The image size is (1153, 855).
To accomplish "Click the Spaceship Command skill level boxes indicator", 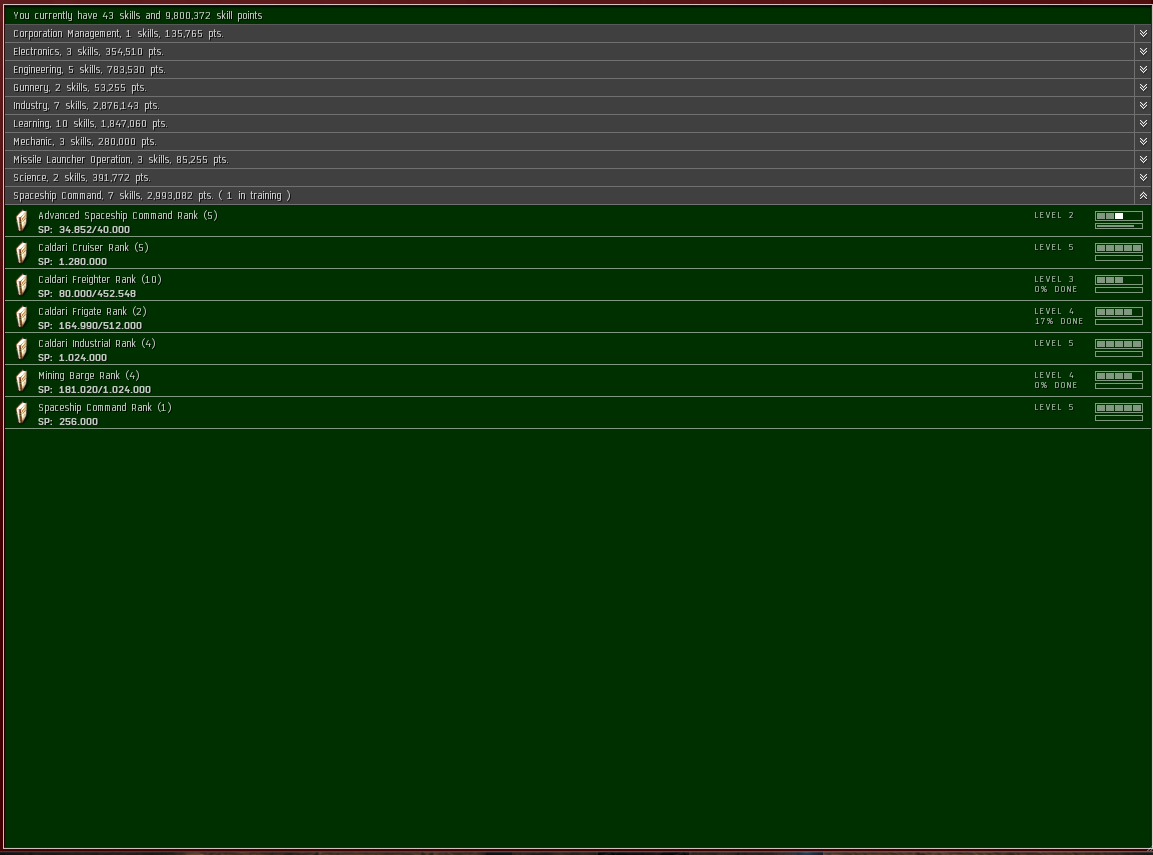I will tap(1118, 408).
